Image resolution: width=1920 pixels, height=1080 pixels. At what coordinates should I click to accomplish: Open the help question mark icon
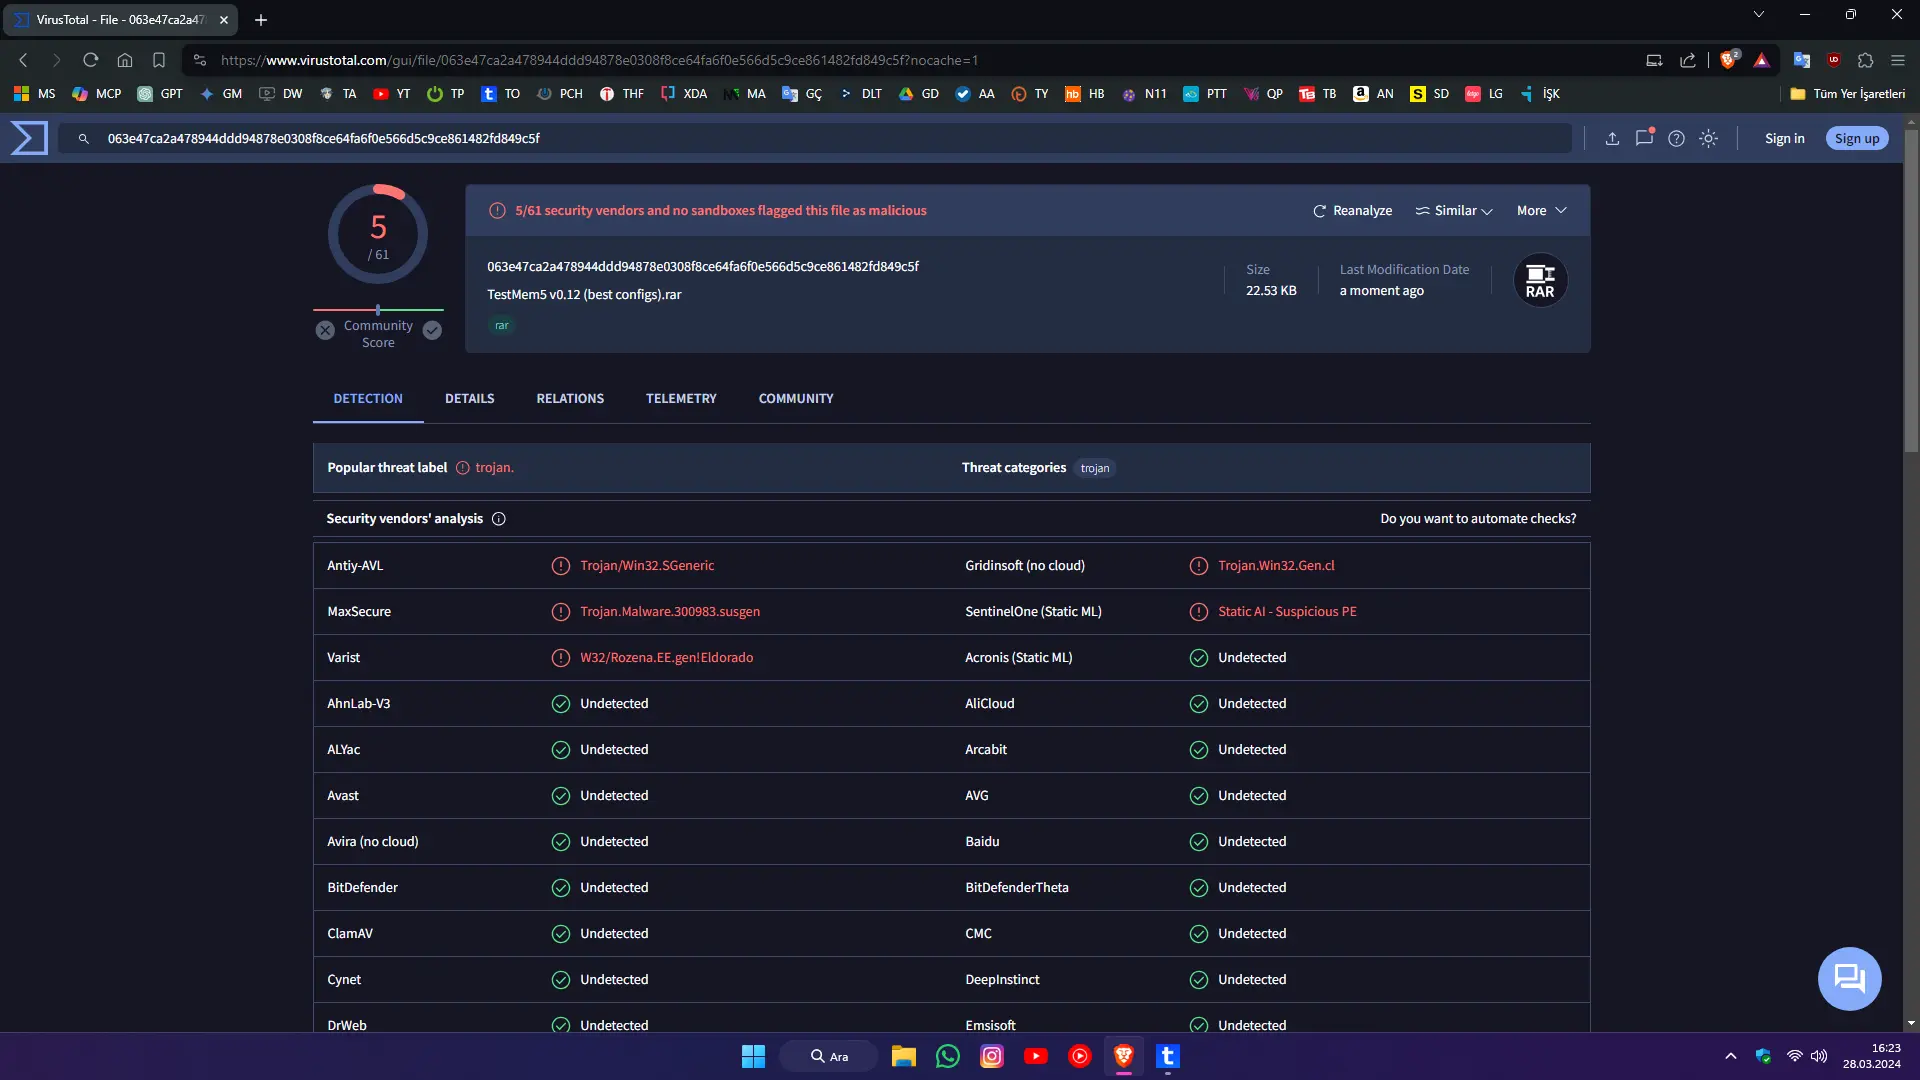[1677, 139]
